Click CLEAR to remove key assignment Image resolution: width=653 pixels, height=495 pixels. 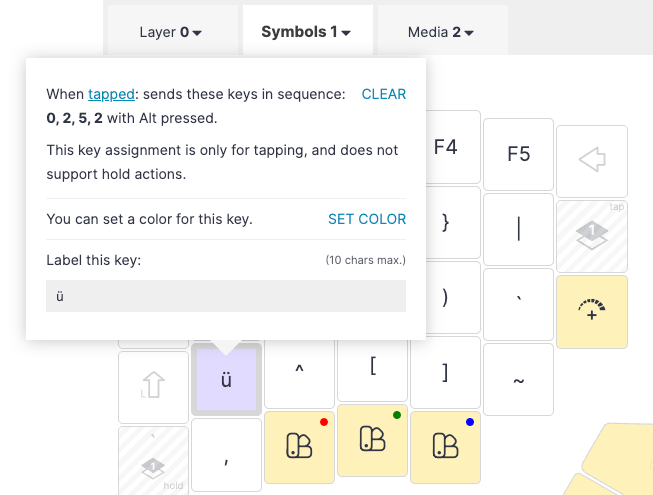tap(384, 94)
